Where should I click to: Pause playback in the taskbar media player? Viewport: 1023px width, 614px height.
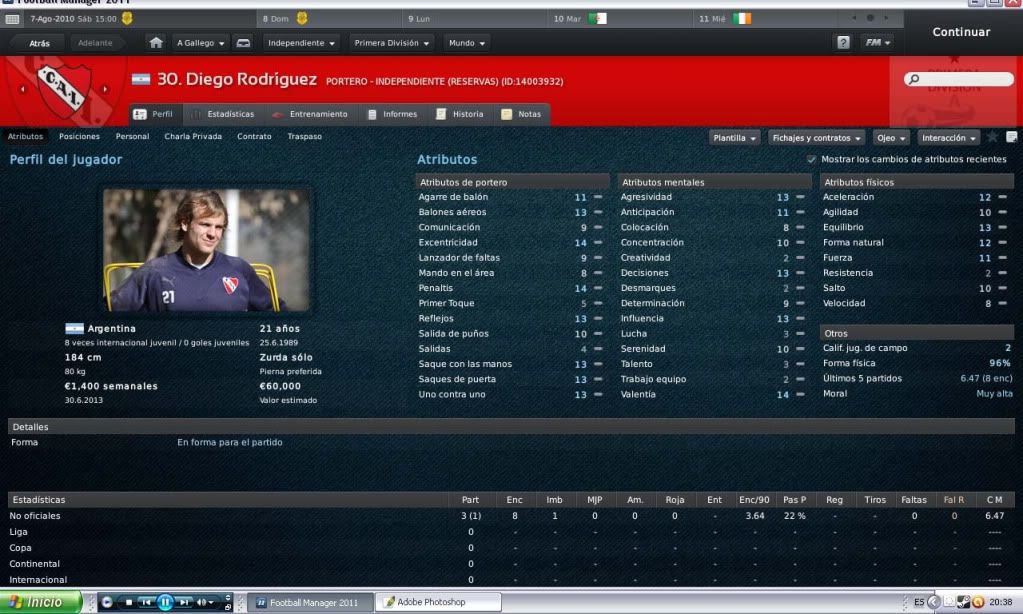(165, 602)
